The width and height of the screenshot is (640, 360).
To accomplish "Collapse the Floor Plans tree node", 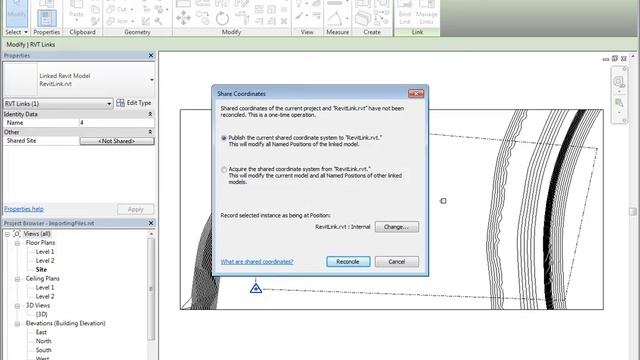I will click(17, 243).
